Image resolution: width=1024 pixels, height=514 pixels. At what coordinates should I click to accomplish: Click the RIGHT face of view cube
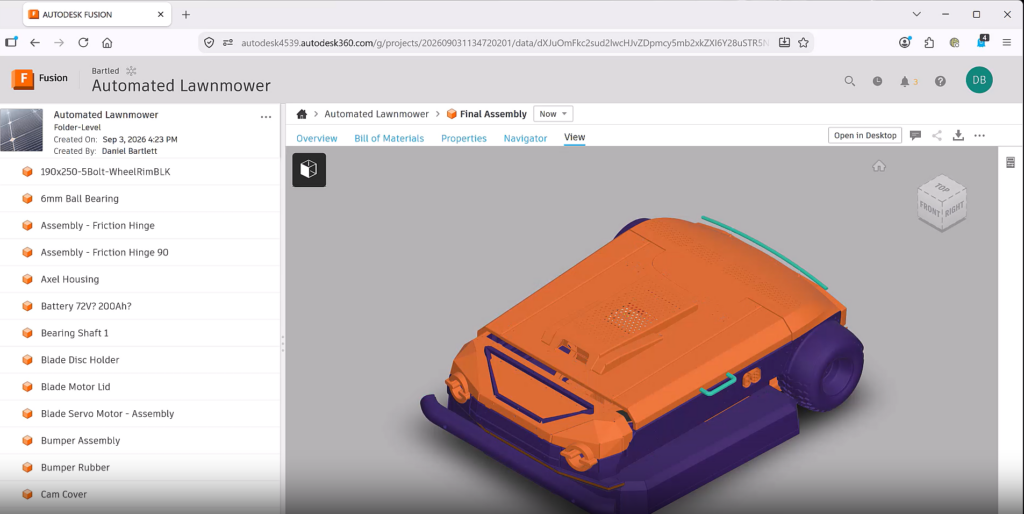tap(954, 209)
